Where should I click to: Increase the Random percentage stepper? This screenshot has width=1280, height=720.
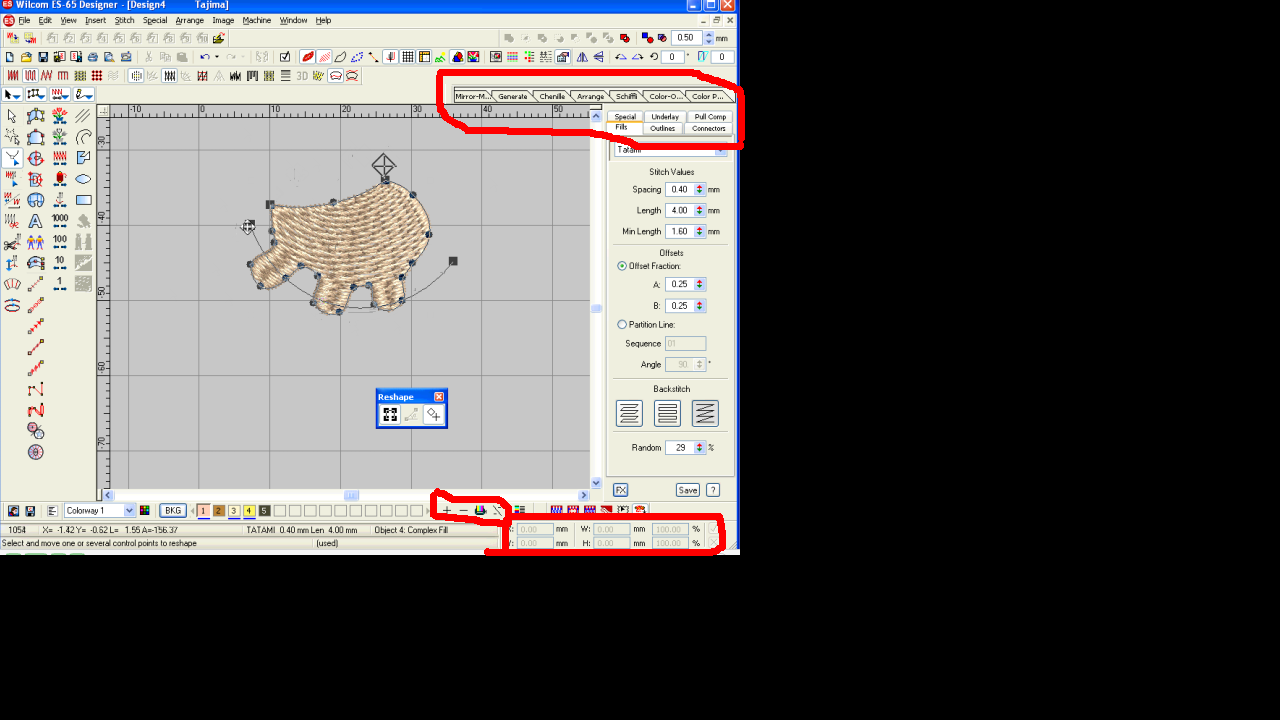click(x=700, y=445)
